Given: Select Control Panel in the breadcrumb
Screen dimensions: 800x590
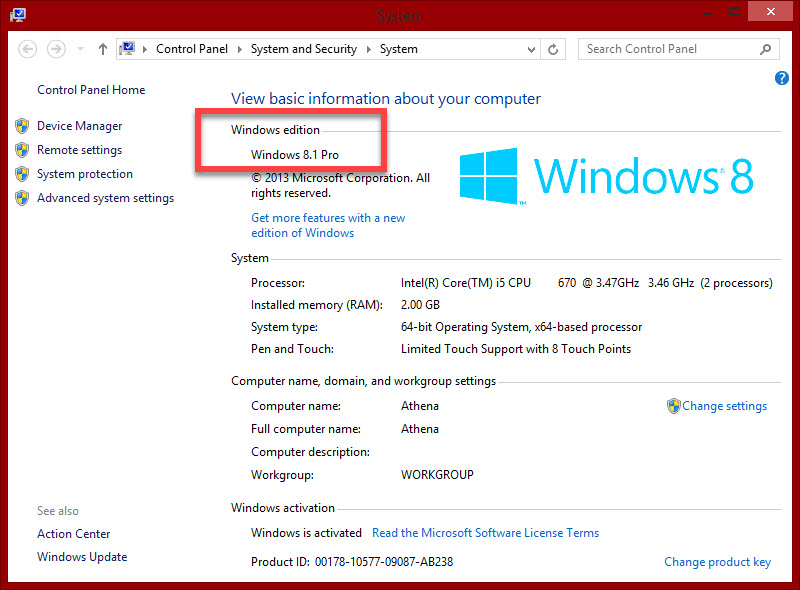Looking at the screenshot, I should 192,49.
